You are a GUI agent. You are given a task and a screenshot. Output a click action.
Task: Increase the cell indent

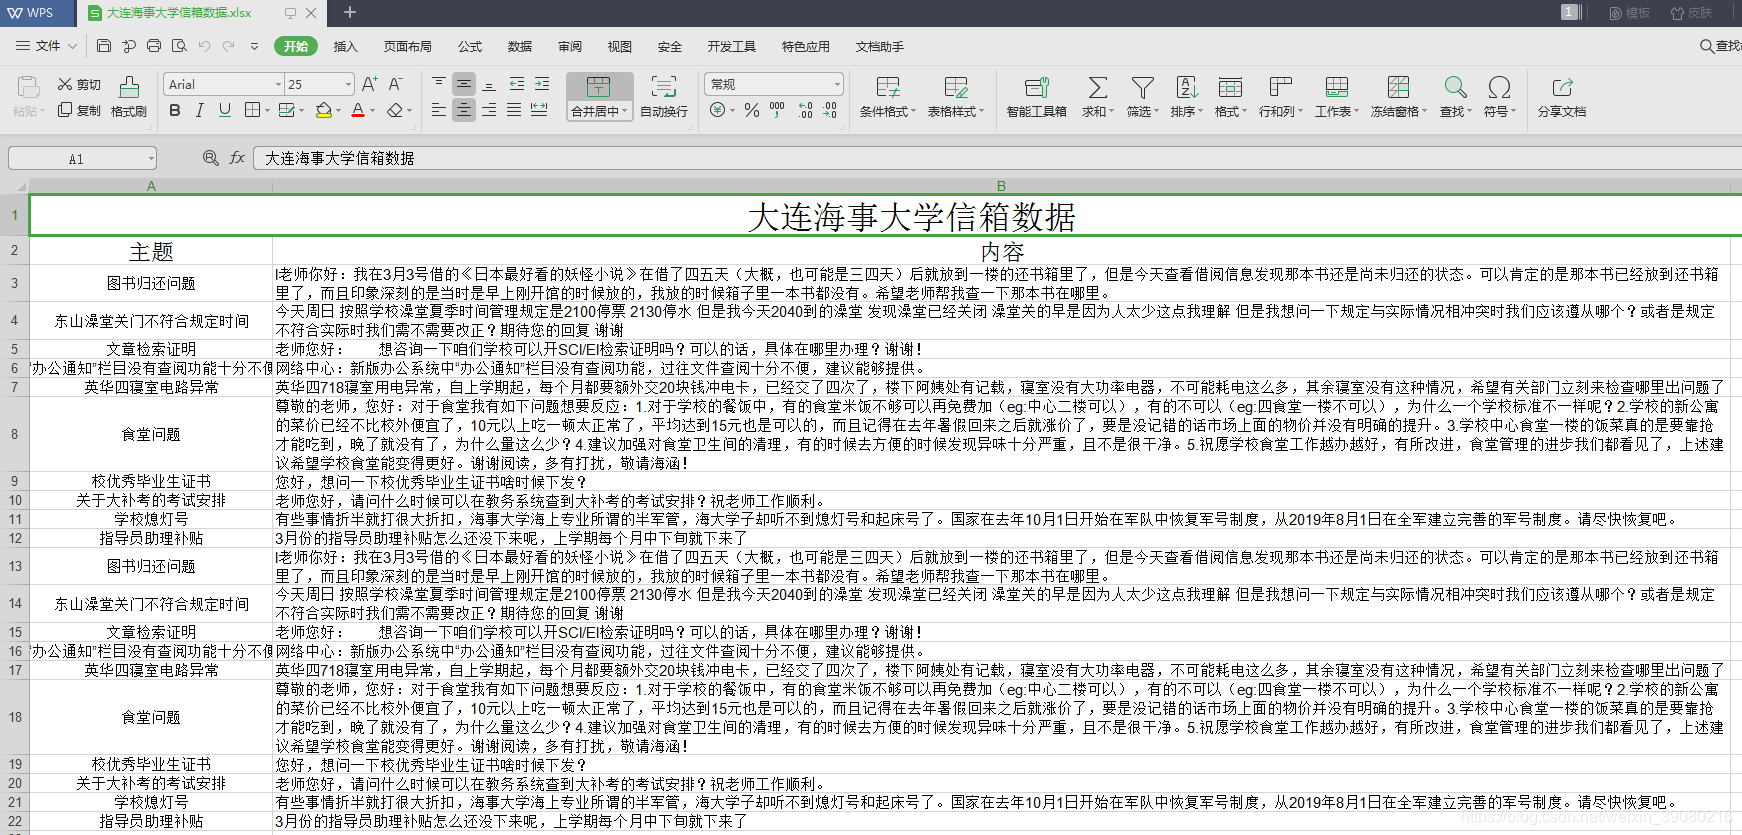point(542,84)
